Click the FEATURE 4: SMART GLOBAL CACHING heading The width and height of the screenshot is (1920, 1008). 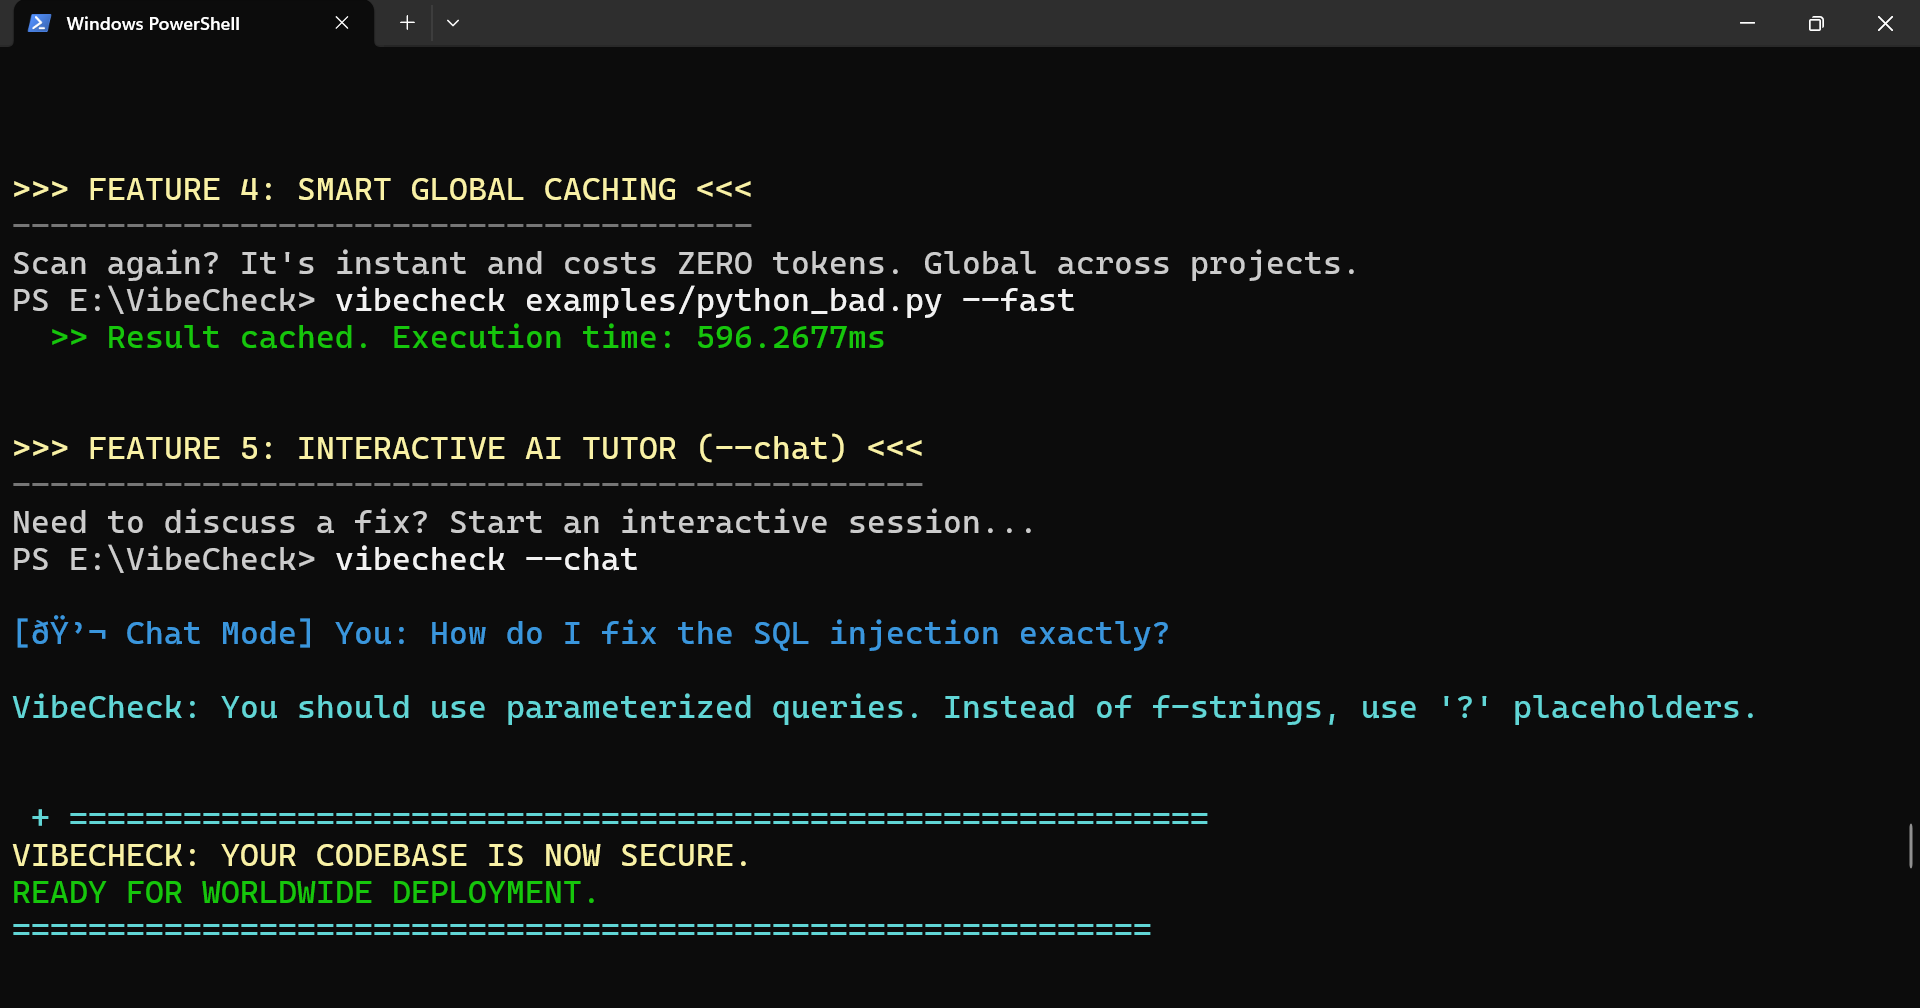click(x=382, y=190)
